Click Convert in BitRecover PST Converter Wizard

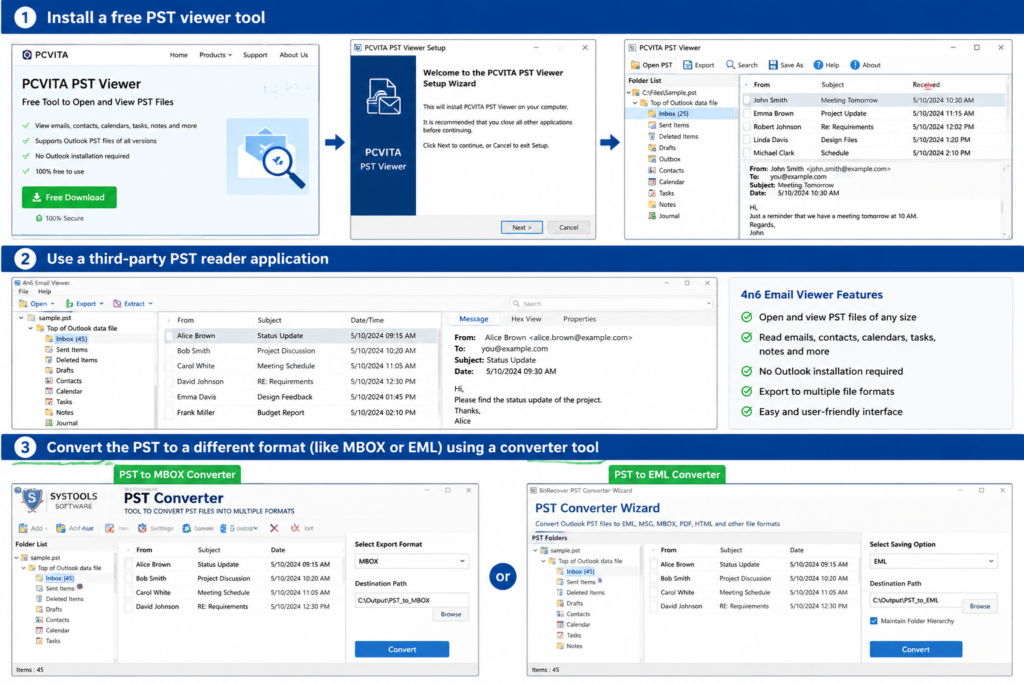[916, 649]
